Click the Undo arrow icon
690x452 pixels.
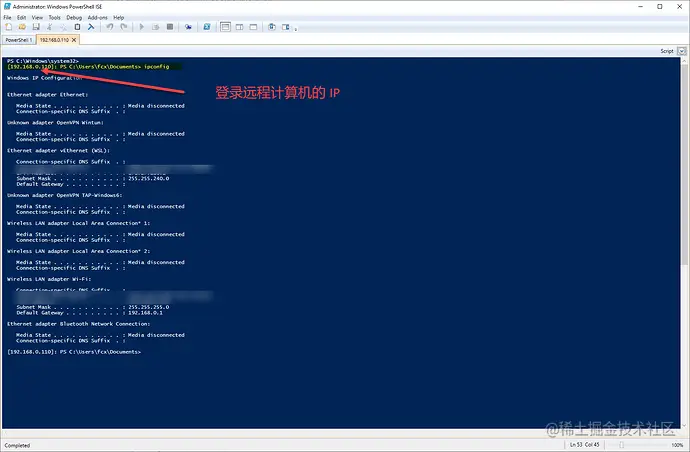coord(110,27)
